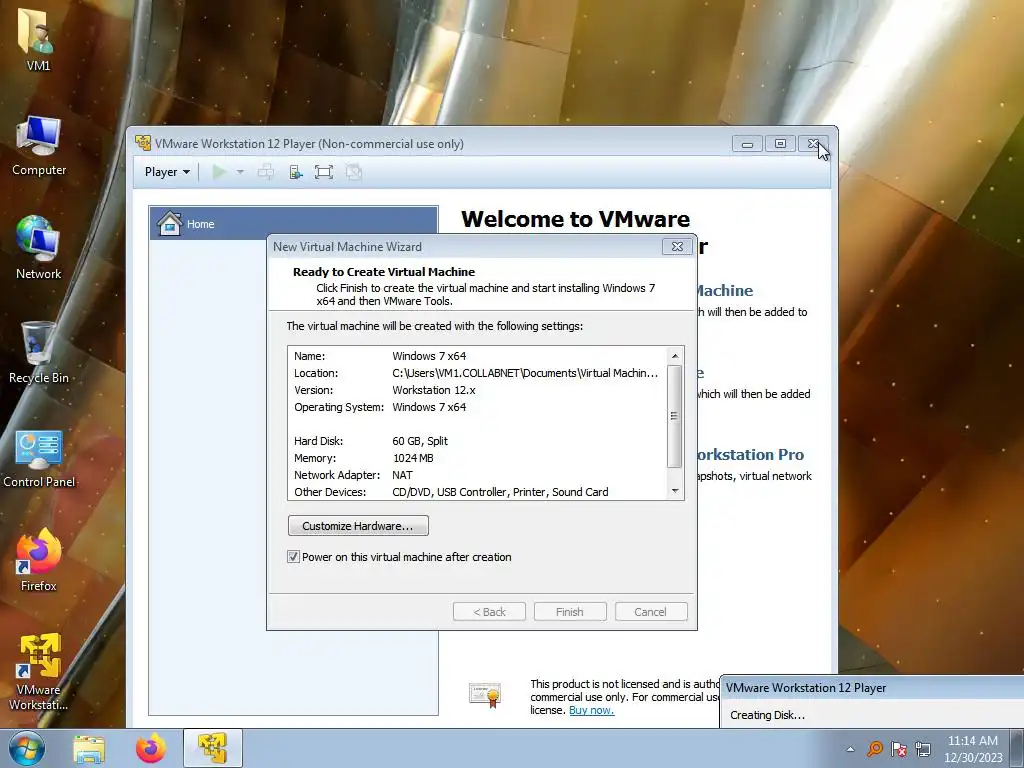Select the Computer desktop icon

[x=39, y=145]
